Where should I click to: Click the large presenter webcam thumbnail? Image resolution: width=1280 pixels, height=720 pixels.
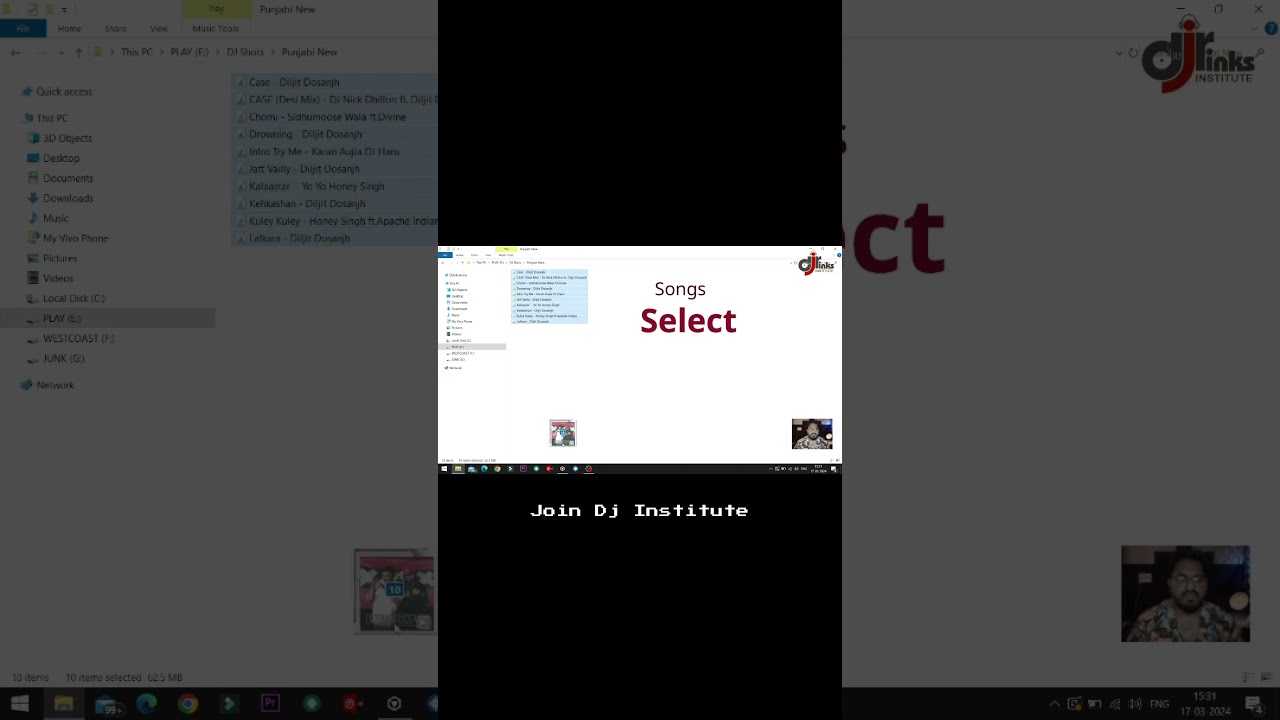[x=1185, y=594]
